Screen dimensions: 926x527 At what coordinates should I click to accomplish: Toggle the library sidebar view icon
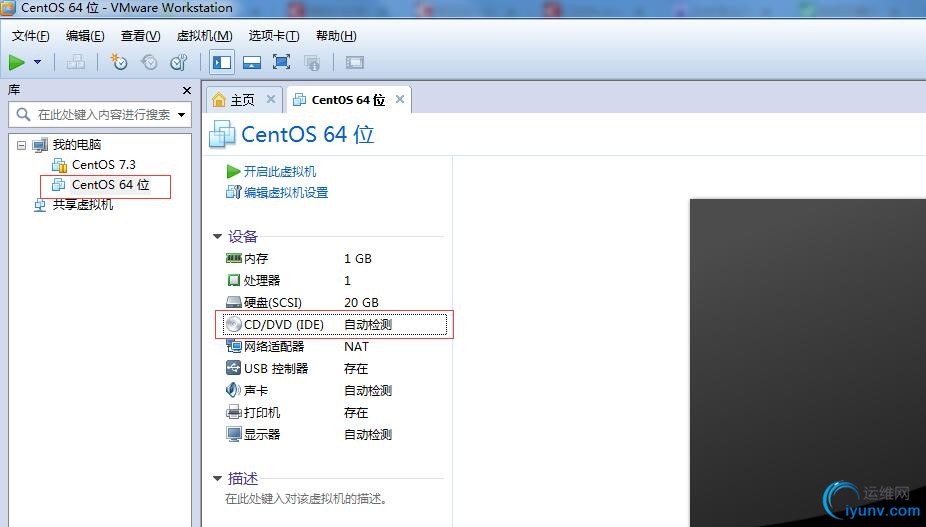[221, 62]
